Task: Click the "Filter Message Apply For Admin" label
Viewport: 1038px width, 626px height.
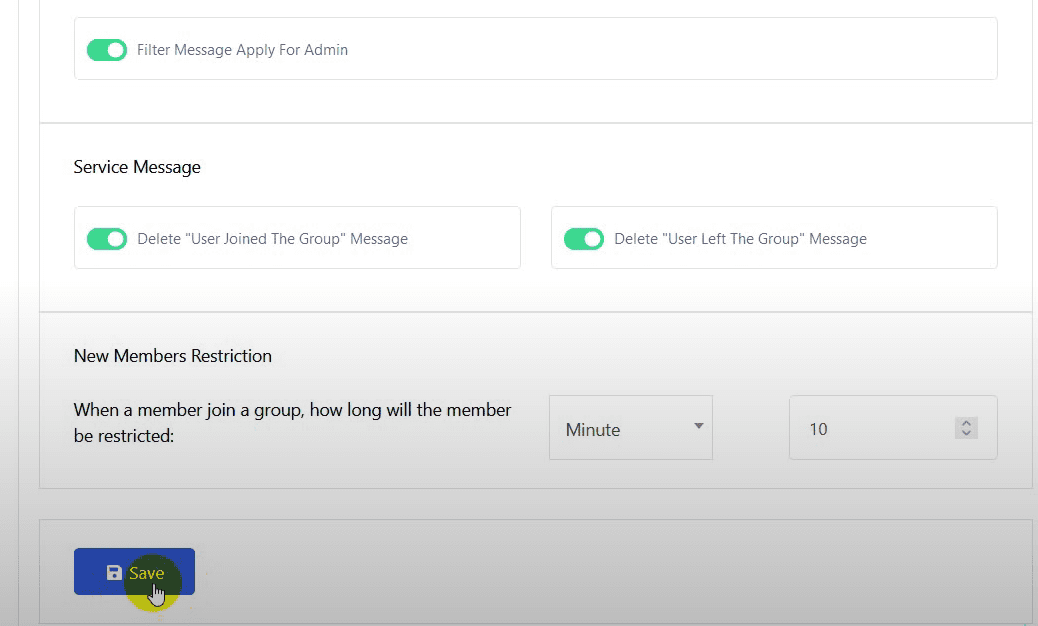Action: point(242,50)
